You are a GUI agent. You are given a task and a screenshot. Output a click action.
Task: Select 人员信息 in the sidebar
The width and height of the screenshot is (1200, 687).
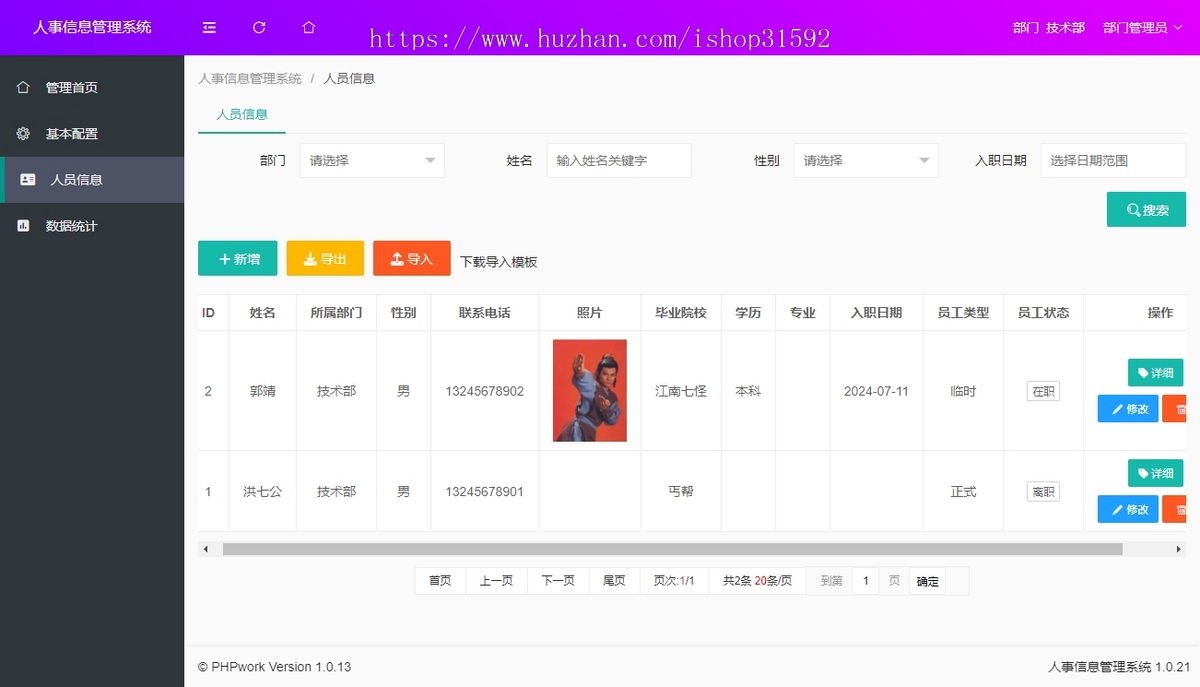pos(92,180)
